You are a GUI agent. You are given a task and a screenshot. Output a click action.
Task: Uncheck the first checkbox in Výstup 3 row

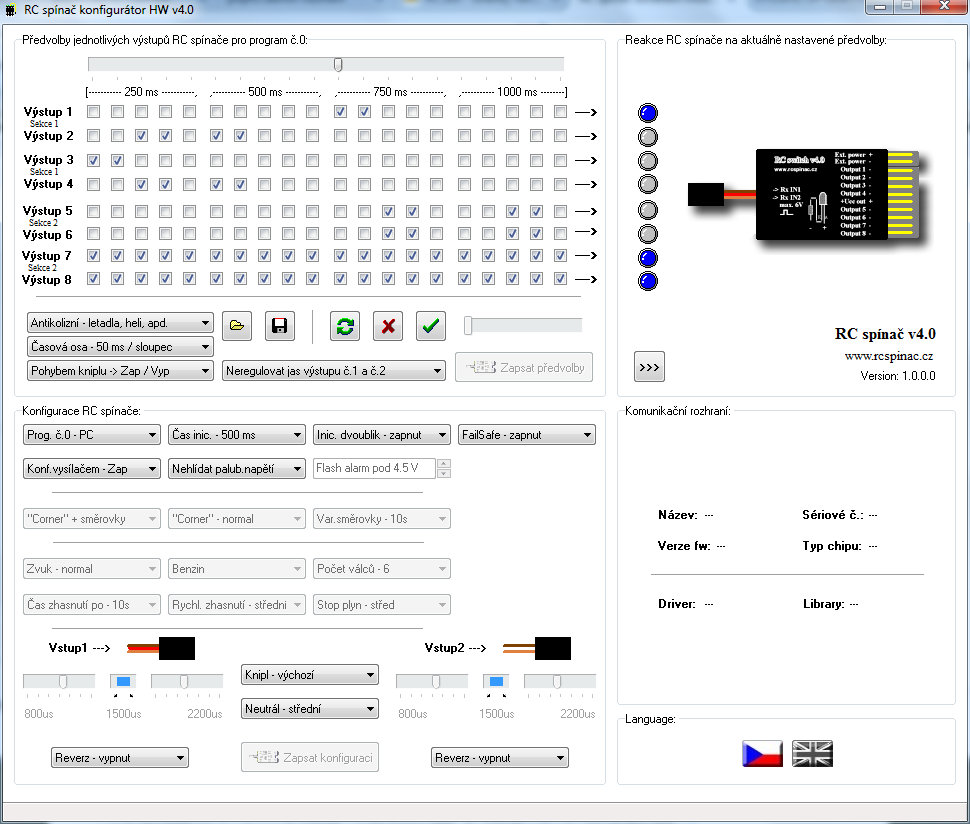tap(93, 160)
